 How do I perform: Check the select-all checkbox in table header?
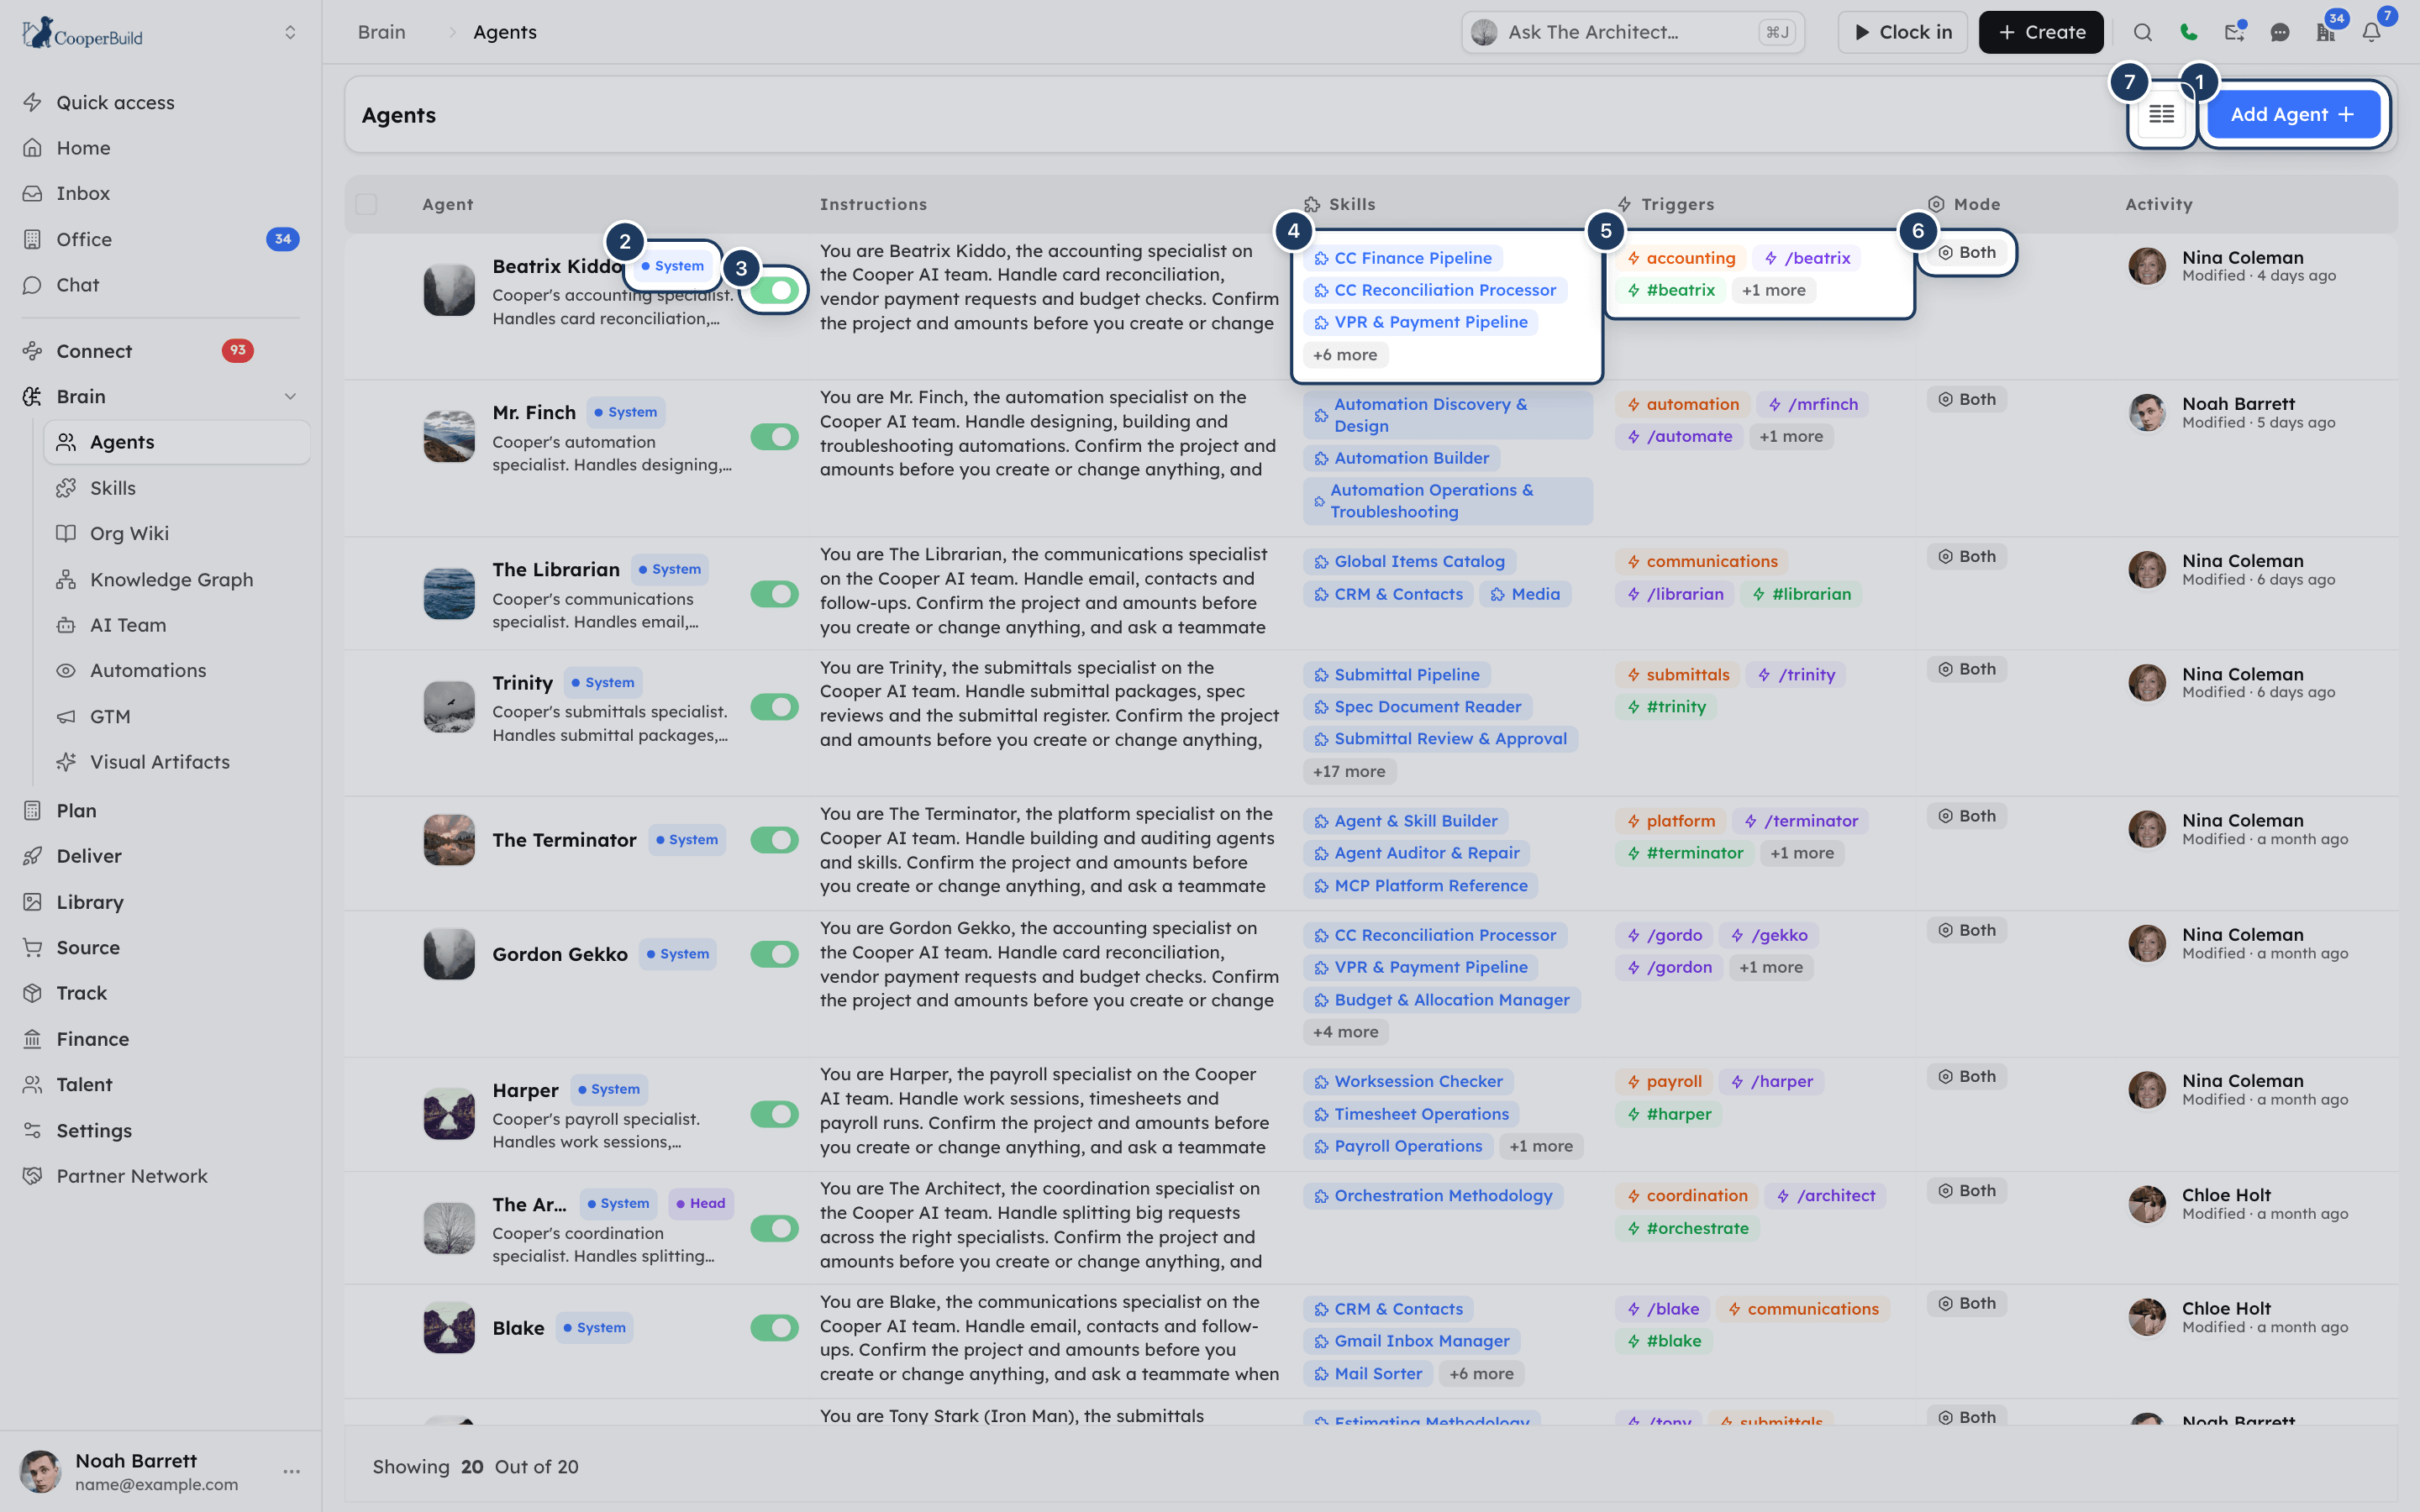point(366,204)
